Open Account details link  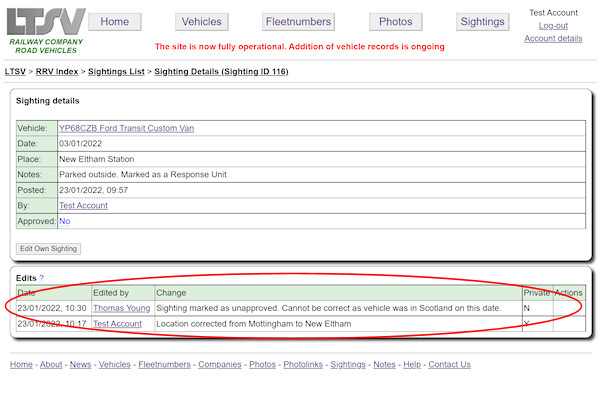point(553,39)
